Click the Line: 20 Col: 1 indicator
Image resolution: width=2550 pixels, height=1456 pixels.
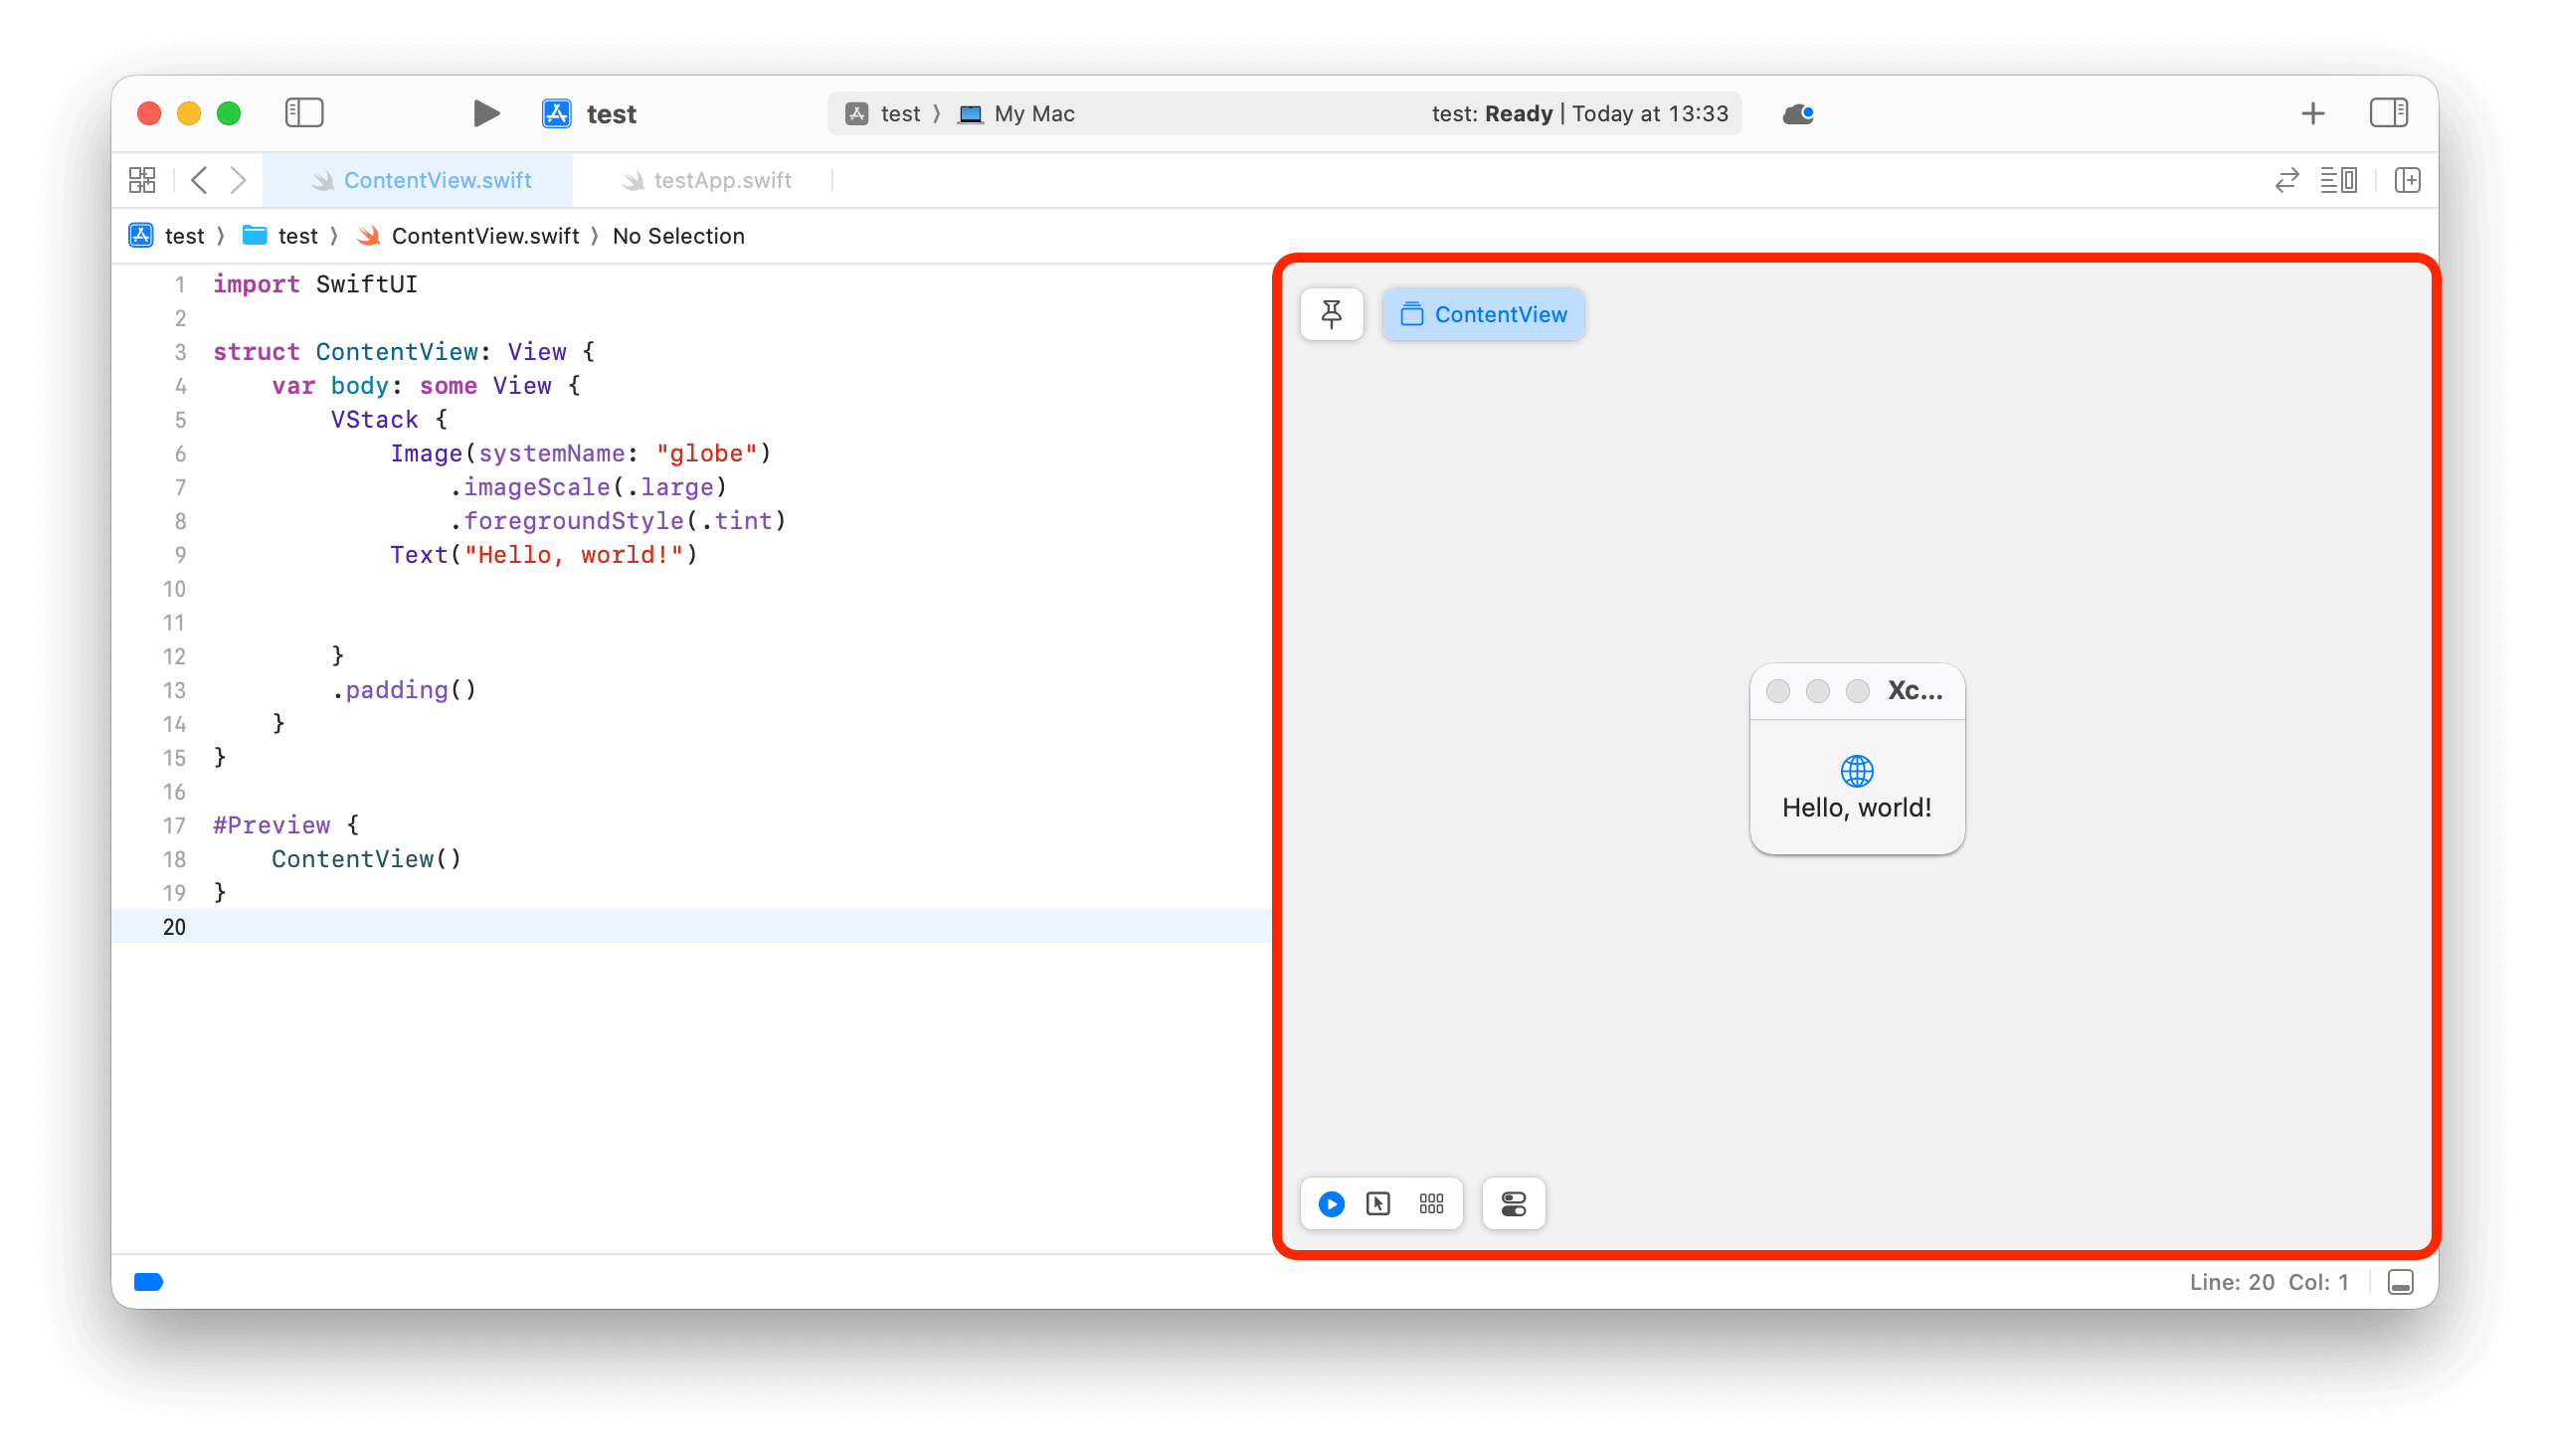pyautogui.click(x=2268, y=1282)
